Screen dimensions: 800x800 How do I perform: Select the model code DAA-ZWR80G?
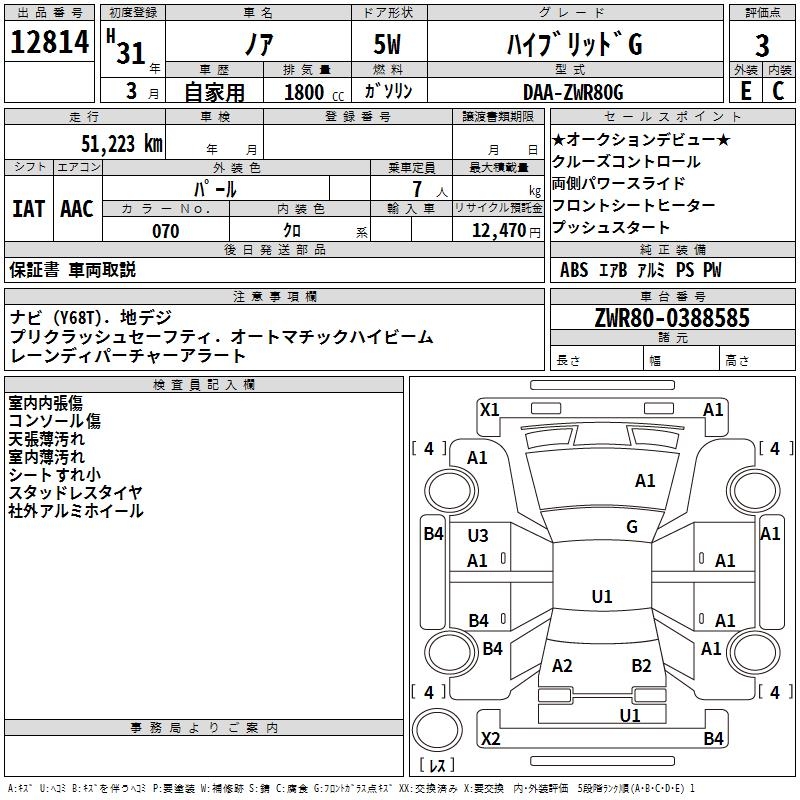point(573,92)
